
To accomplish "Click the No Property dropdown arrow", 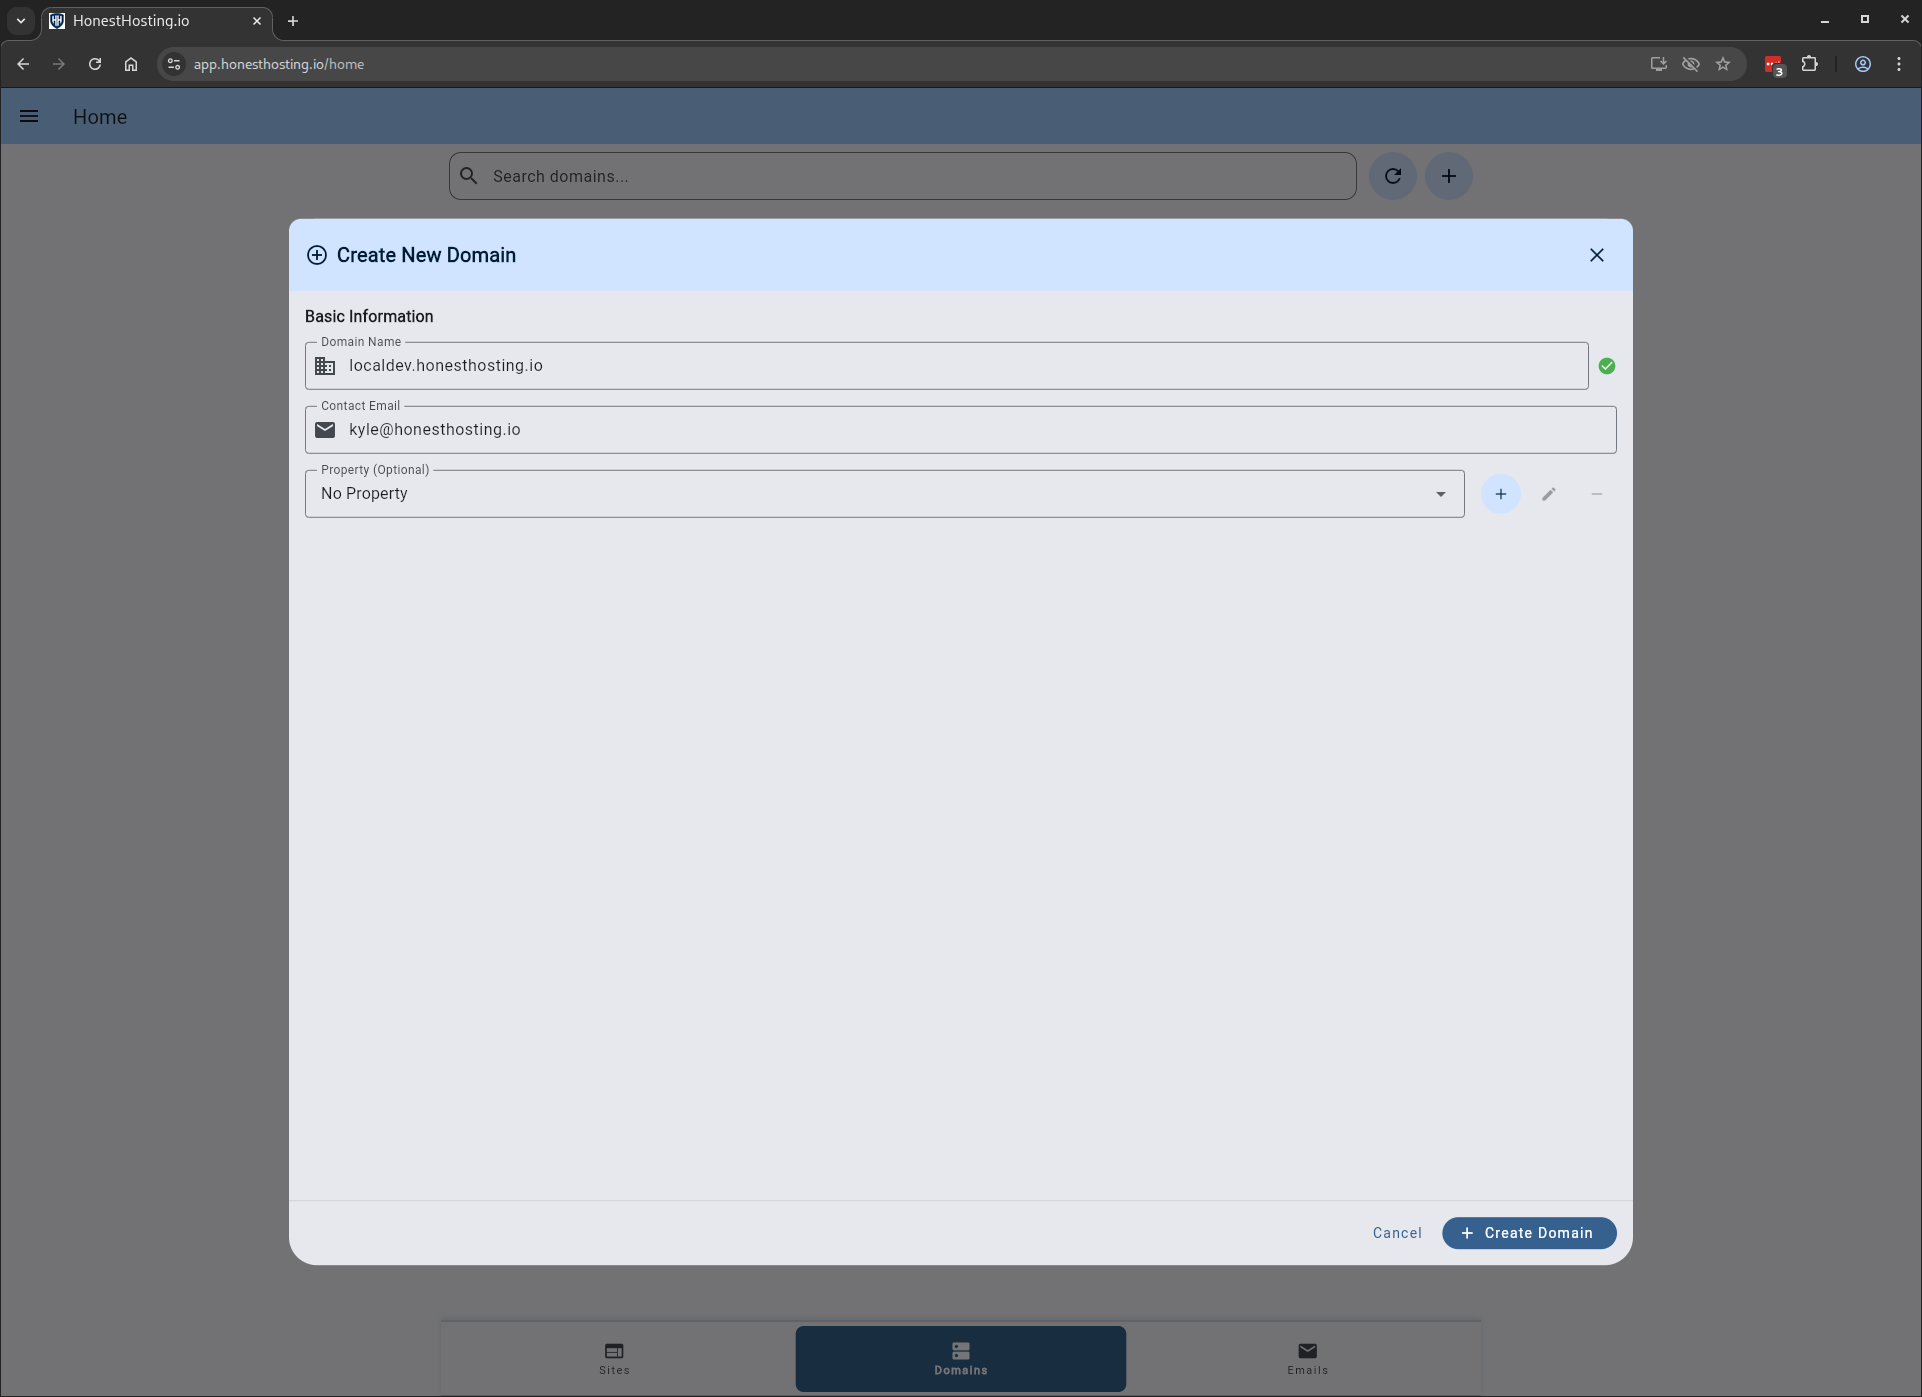I will pyautogui.click(x=1440, y=494).
